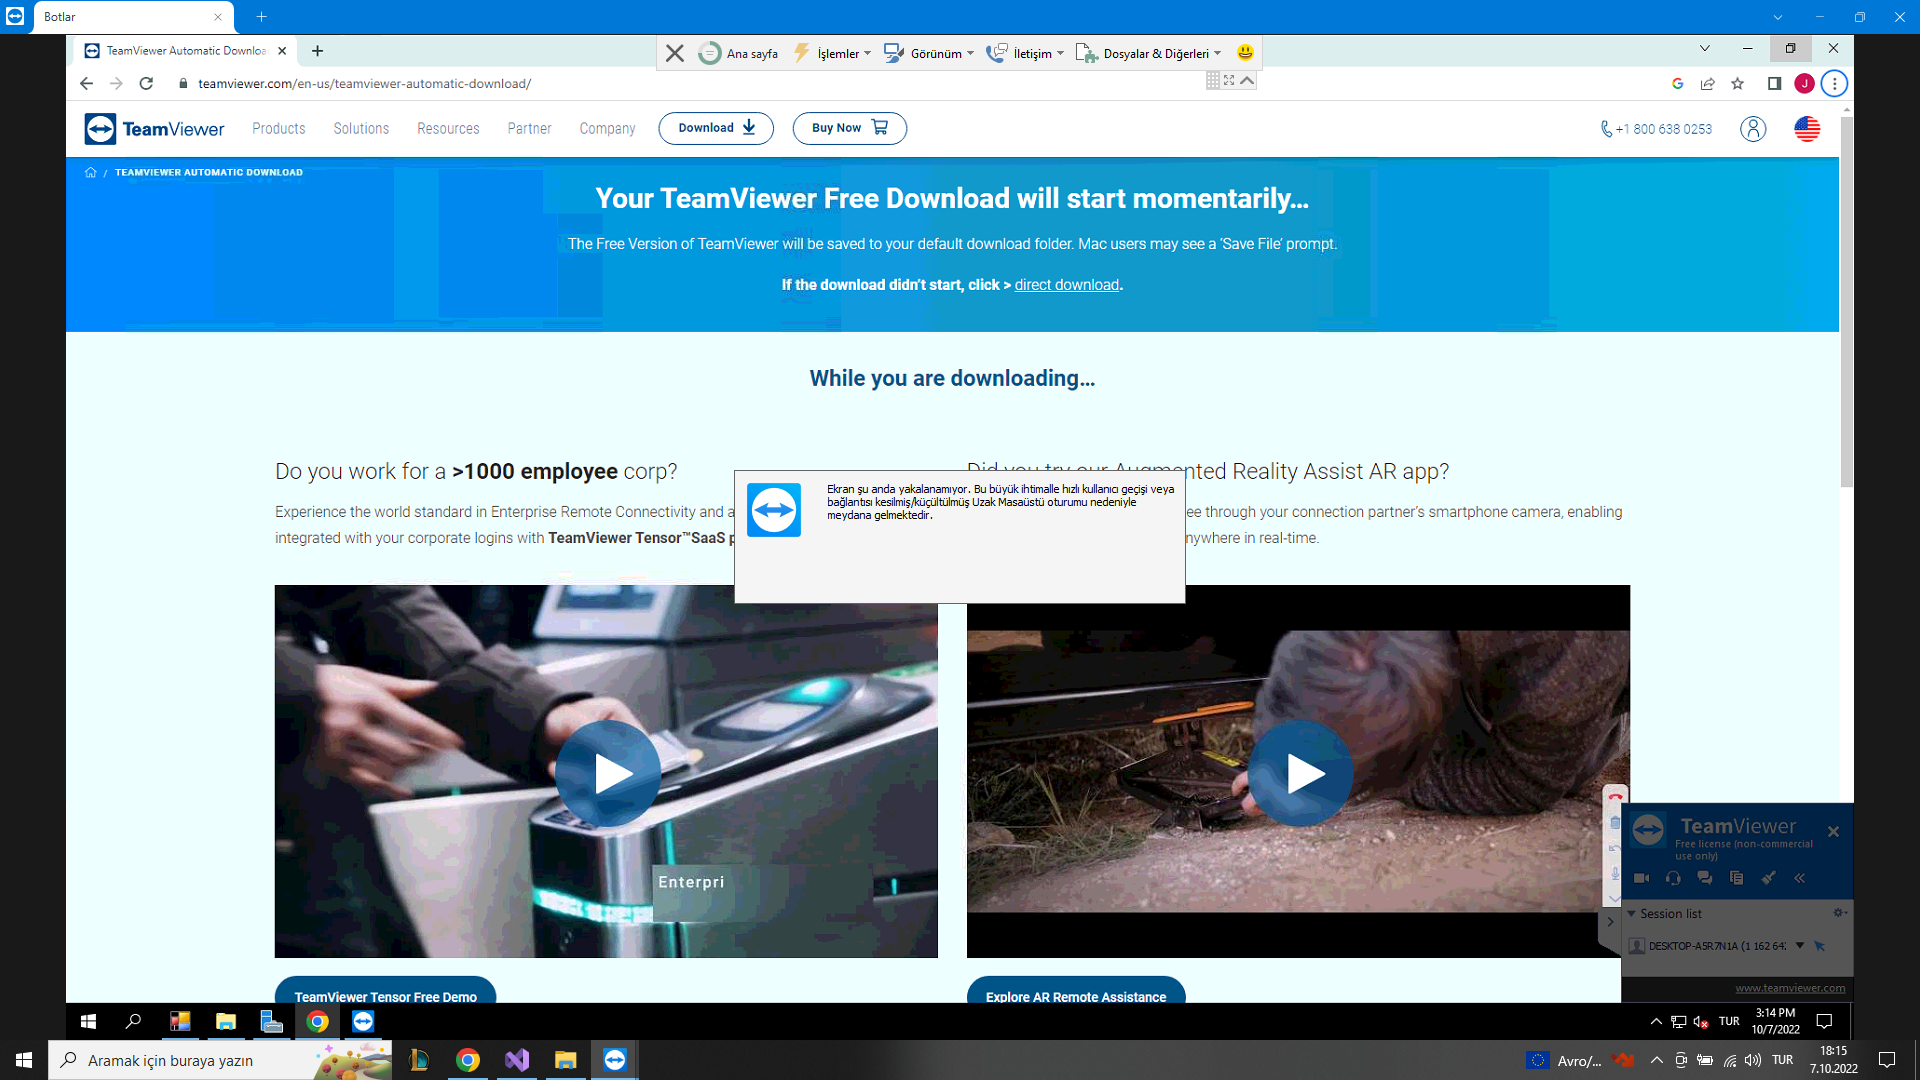Open the Products navigation menu
The width and height of the screenshot is (1920, 1080).
point(279,129)
